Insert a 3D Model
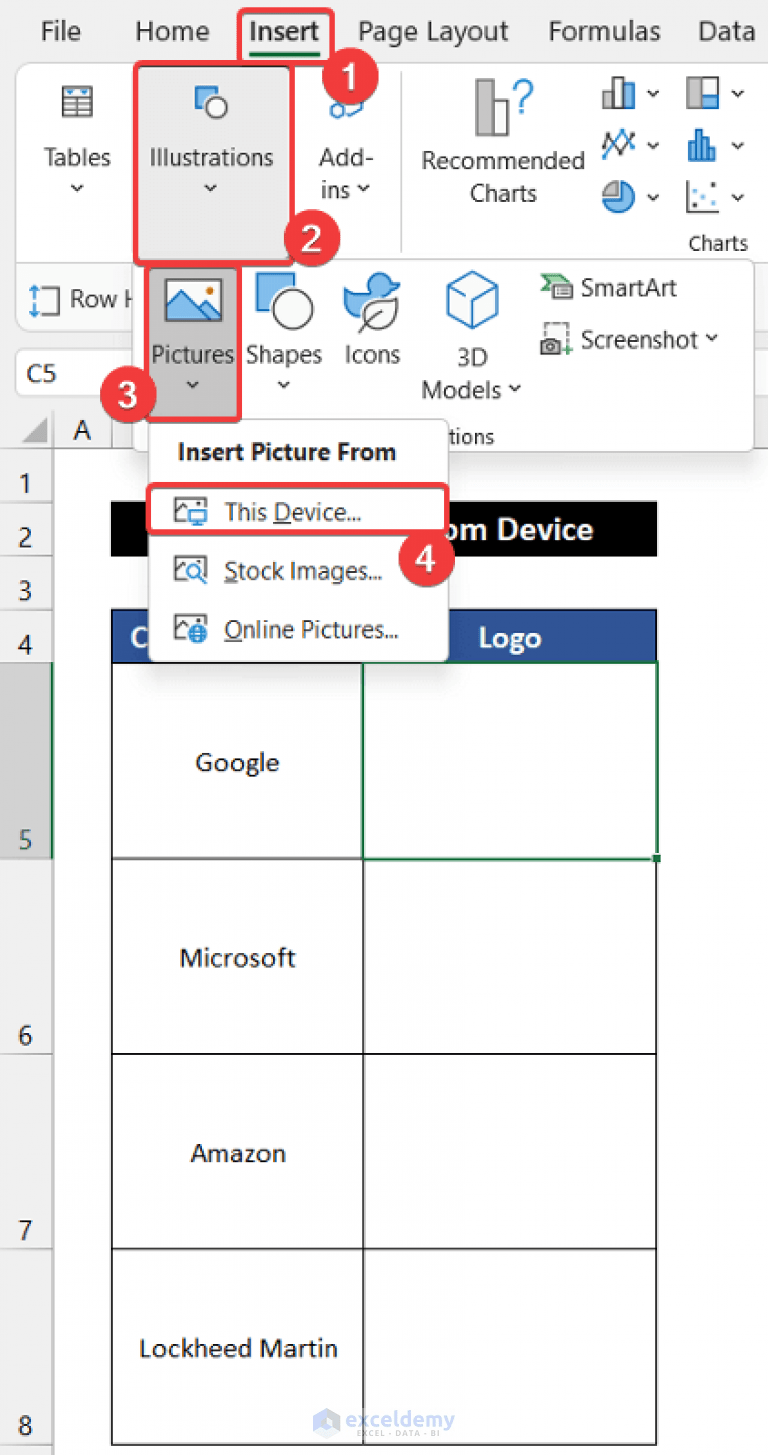Viewport: 768px width, 1455px height. tap(470, 330)
